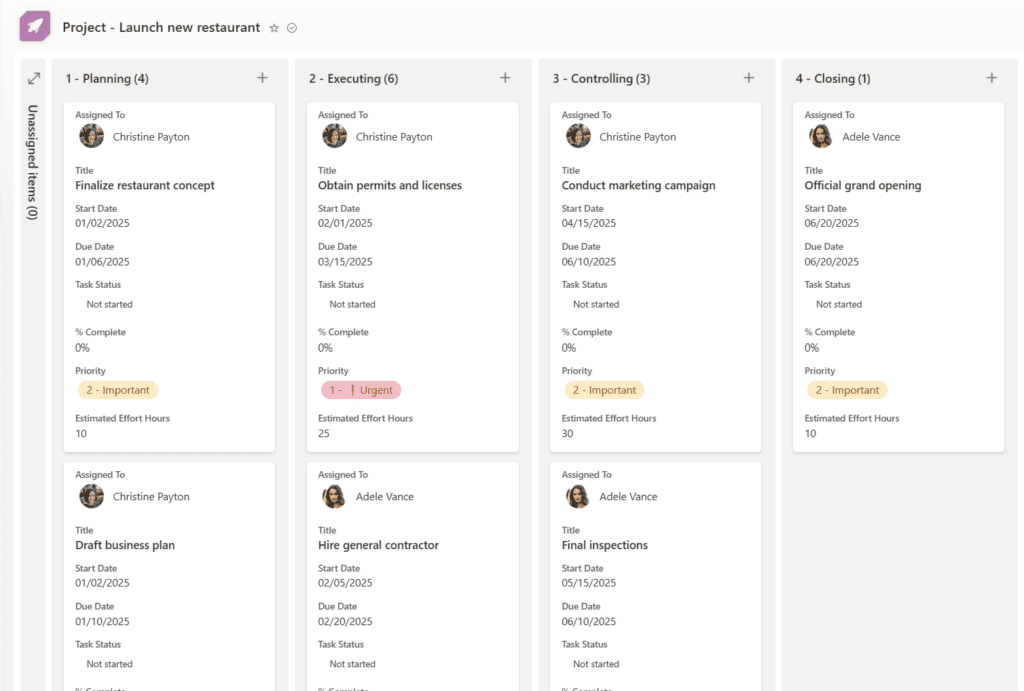The width and height of the screenshot is (1024, 691).
Task: Click Unassigned items (0) vertical label
Action: 33,162
